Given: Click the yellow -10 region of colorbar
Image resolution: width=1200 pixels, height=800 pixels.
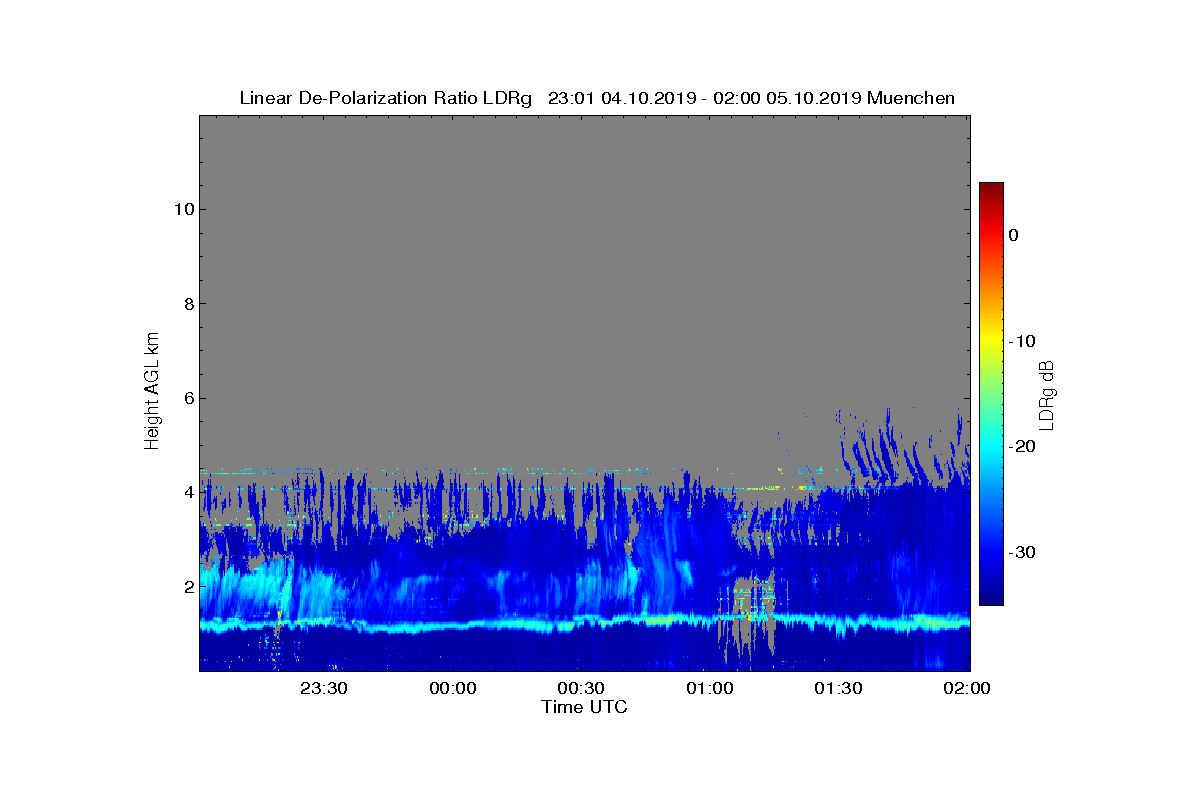Looking at the screenshot, I should pyautogui.click(x=991, y=341).
